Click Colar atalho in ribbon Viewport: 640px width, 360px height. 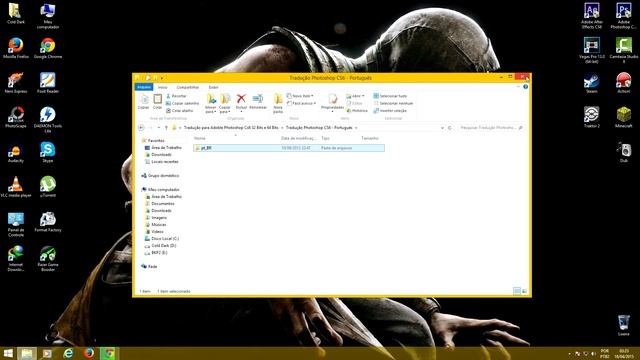pyautogui.click(x=180, y=111)
